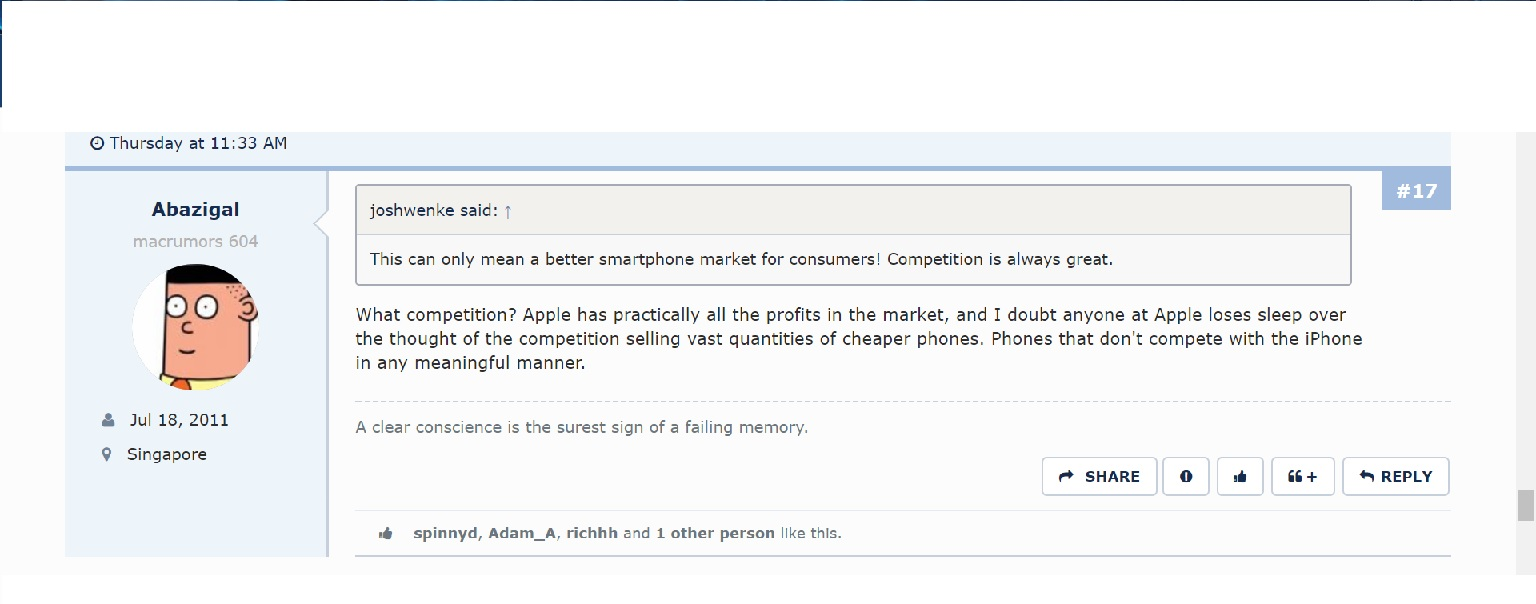Click the thumbs-up like button

(x=1240, y=477)
